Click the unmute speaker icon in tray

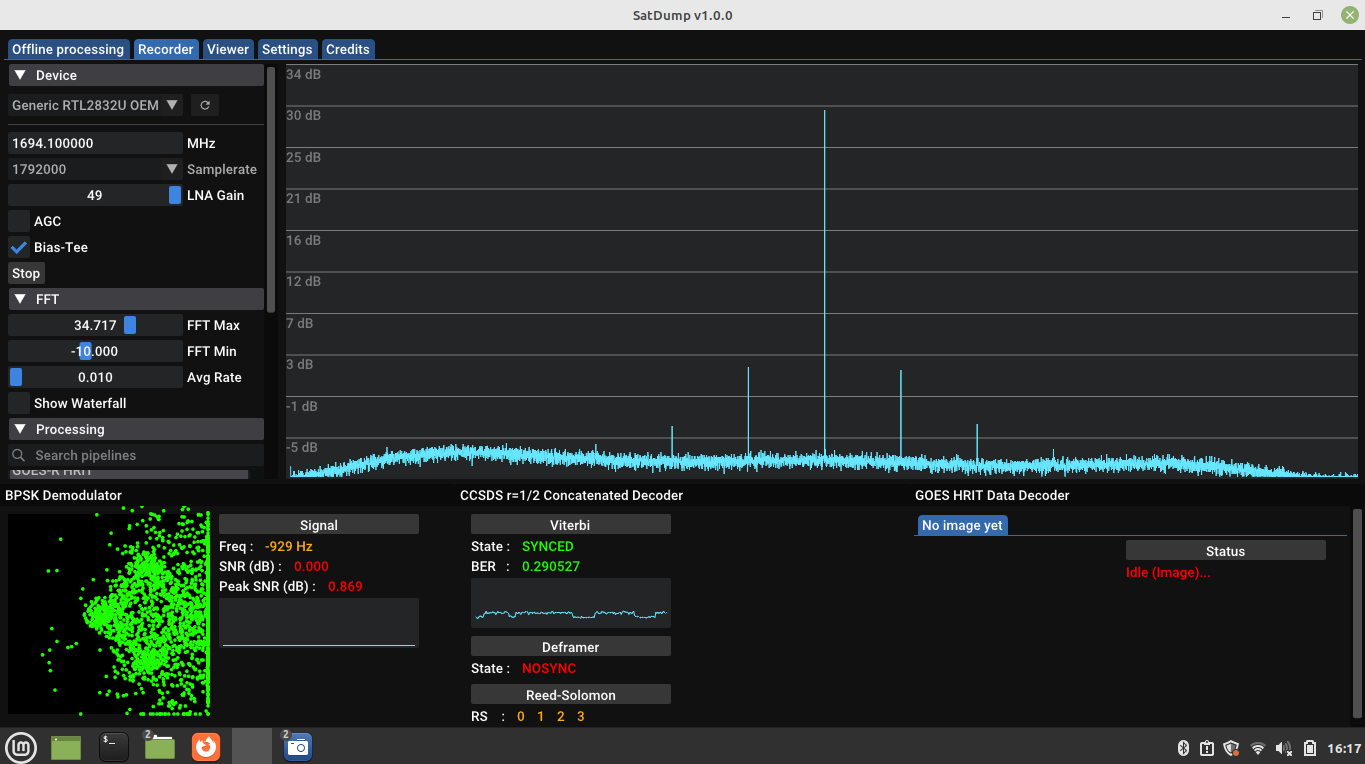tap(1284, 746)
